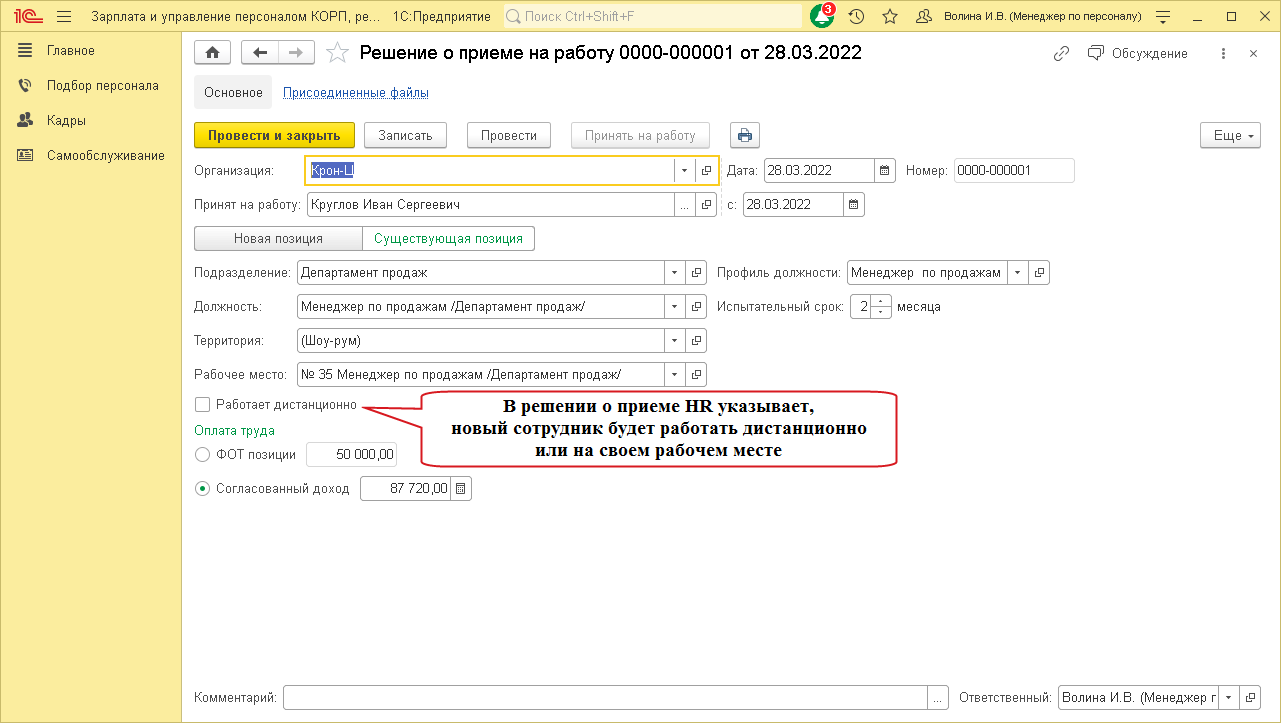Open calculator for Согласованный доход field
The image size is (1281, 723).
point(460,489)
